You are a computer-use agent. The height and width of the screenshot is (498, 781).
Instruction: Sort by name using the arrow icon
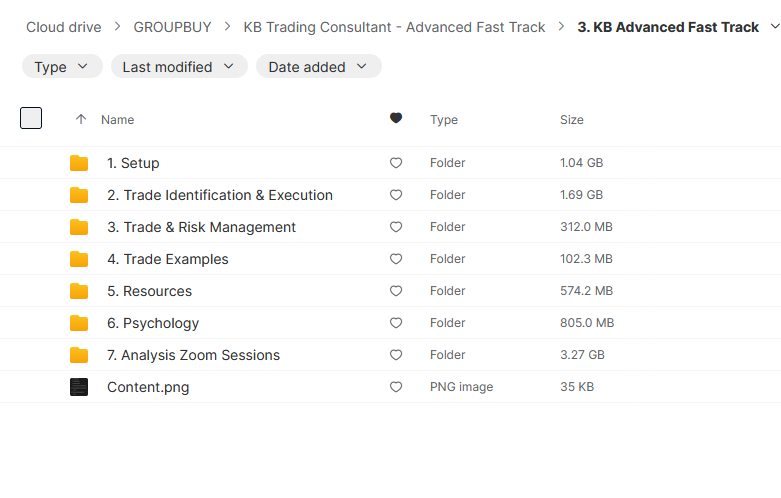[81, 119]
